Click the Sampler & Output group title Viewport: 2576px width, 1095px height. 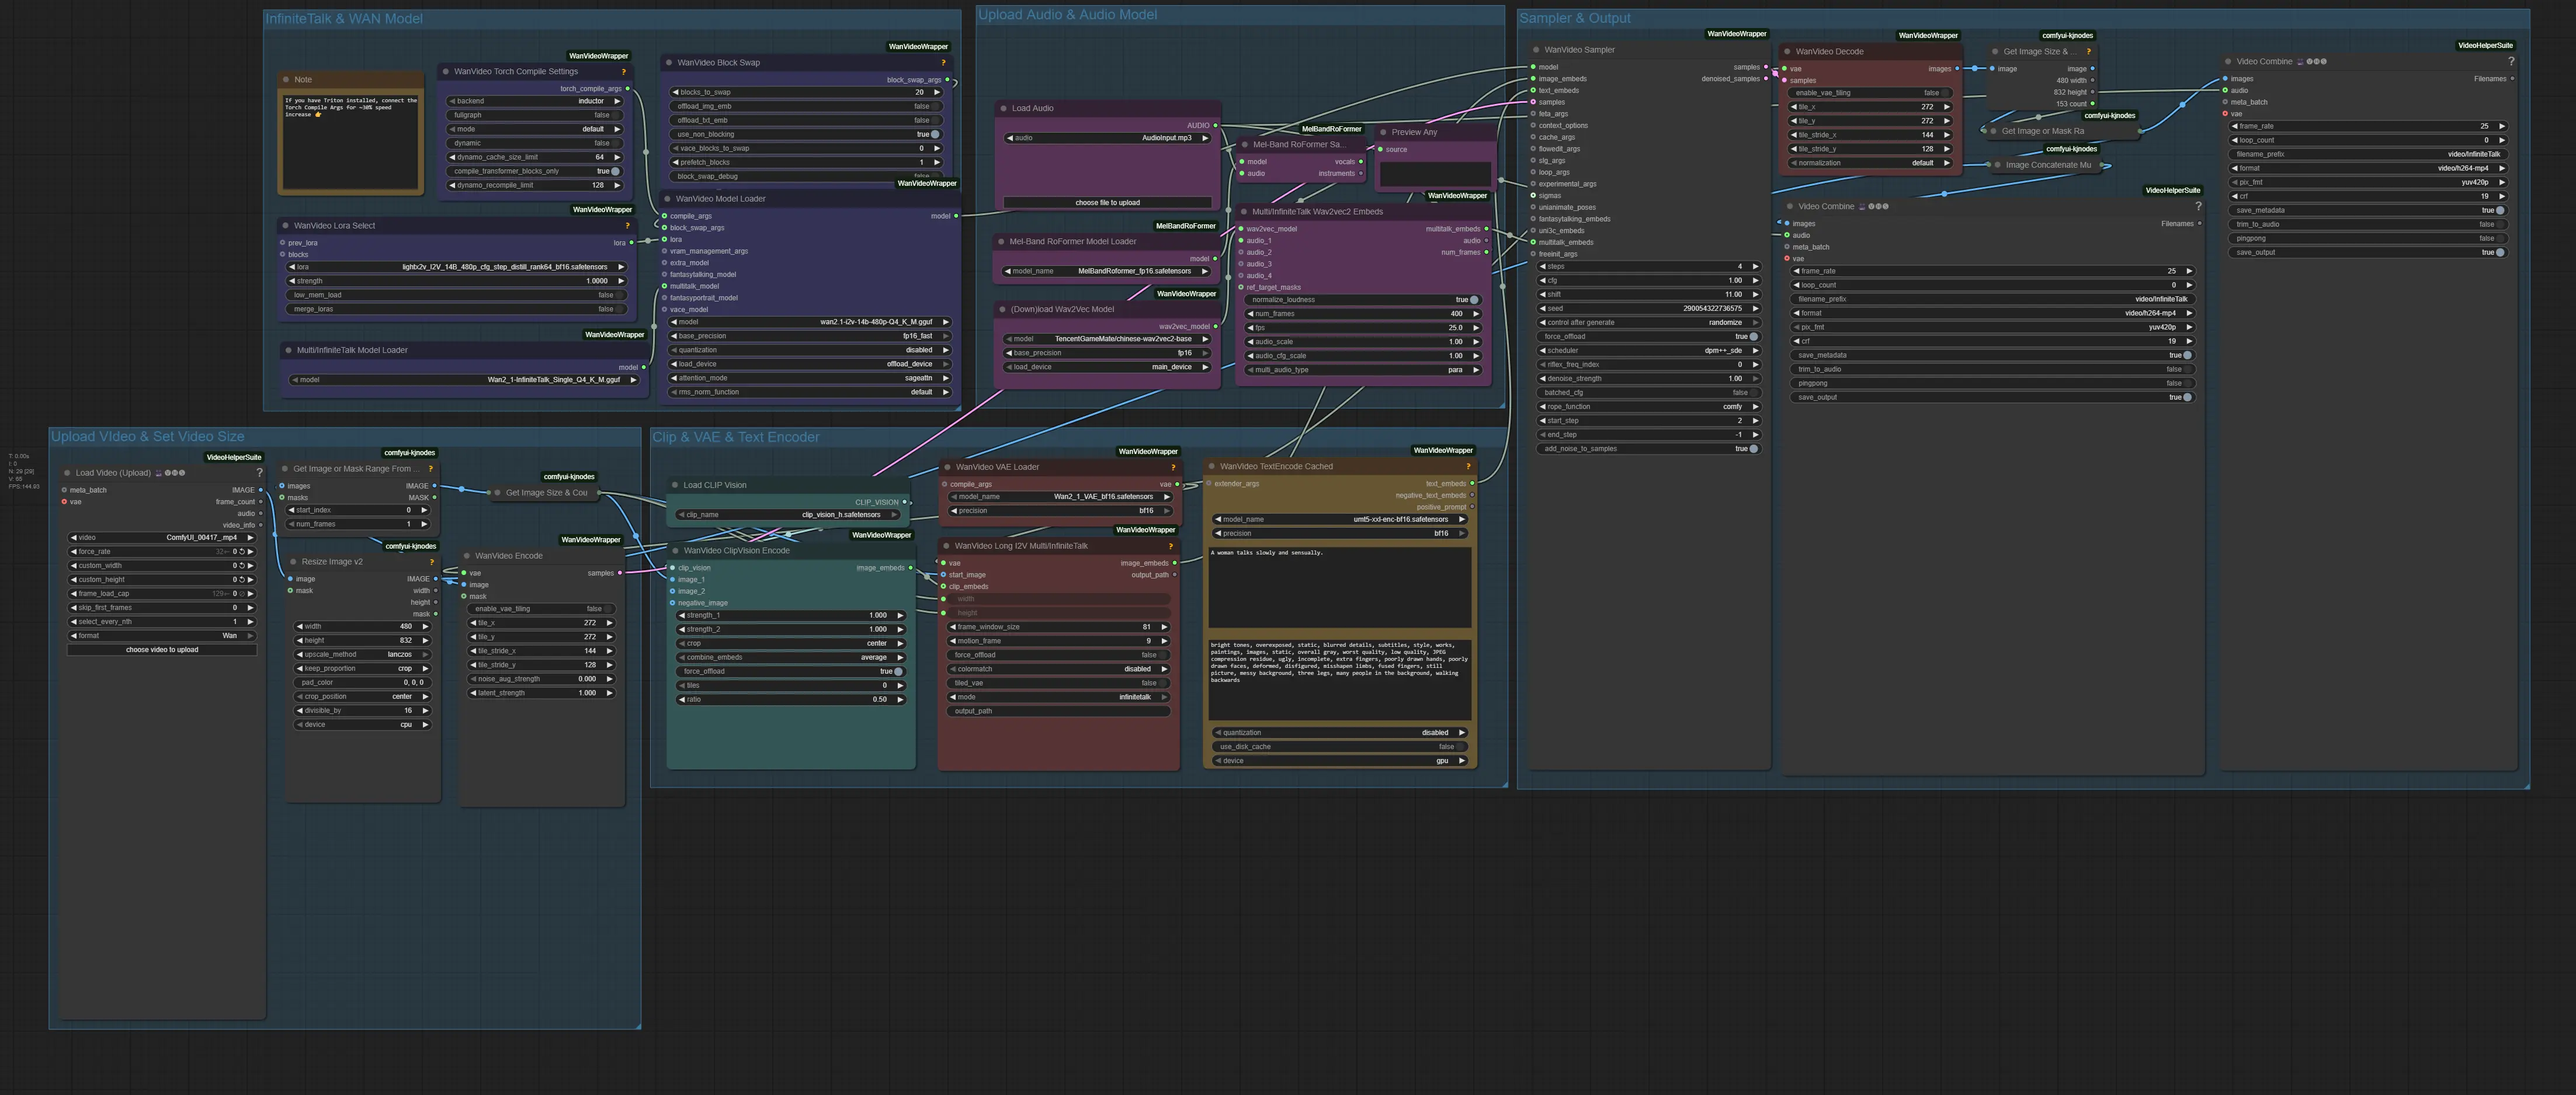pyautogui.click(x=1574, y=18)
